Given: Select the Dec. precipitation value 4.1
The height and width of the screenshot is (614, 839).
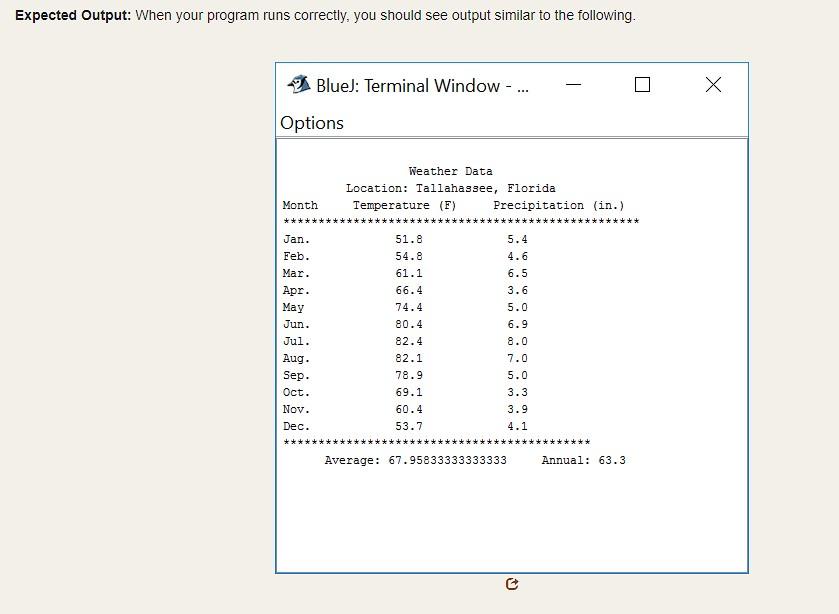Looking at the screenshot, I should pos(516,426).
